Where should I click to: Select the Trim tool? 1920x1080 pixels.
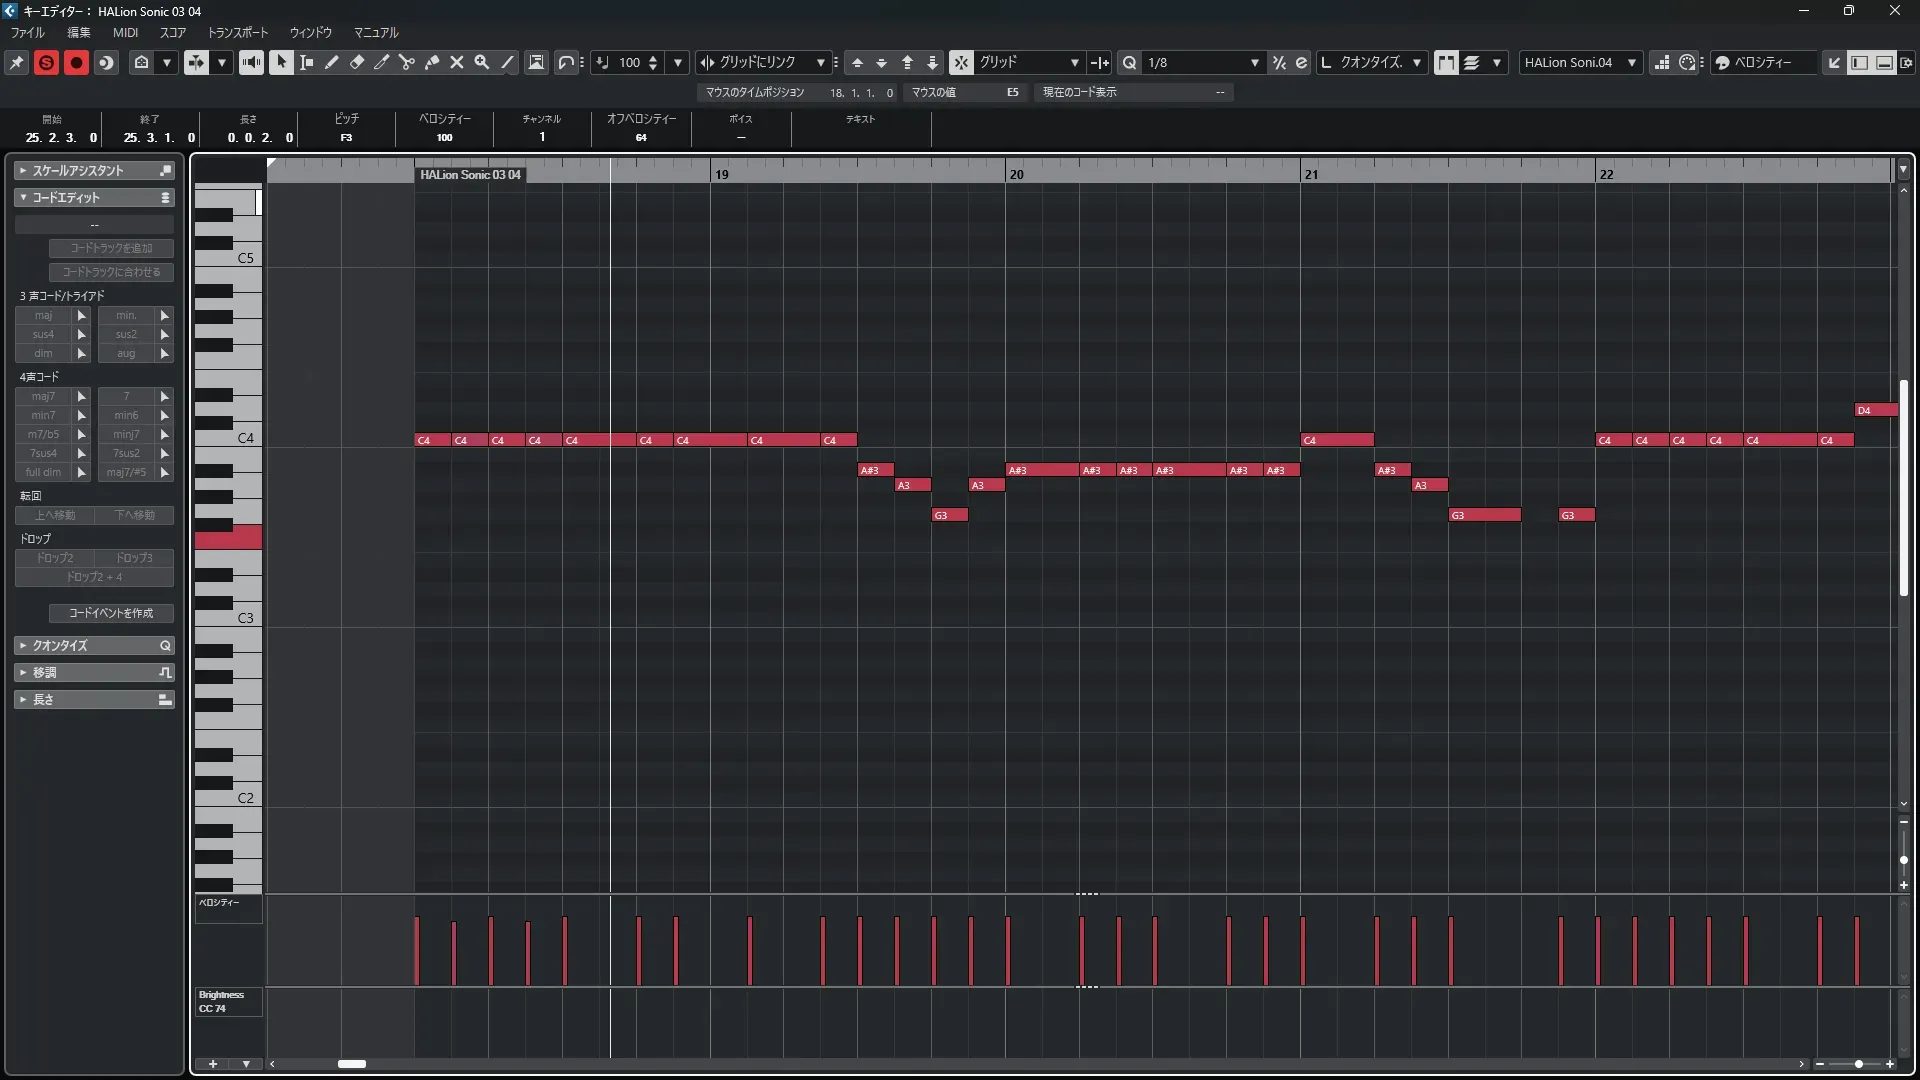click(x=382, y=62)
